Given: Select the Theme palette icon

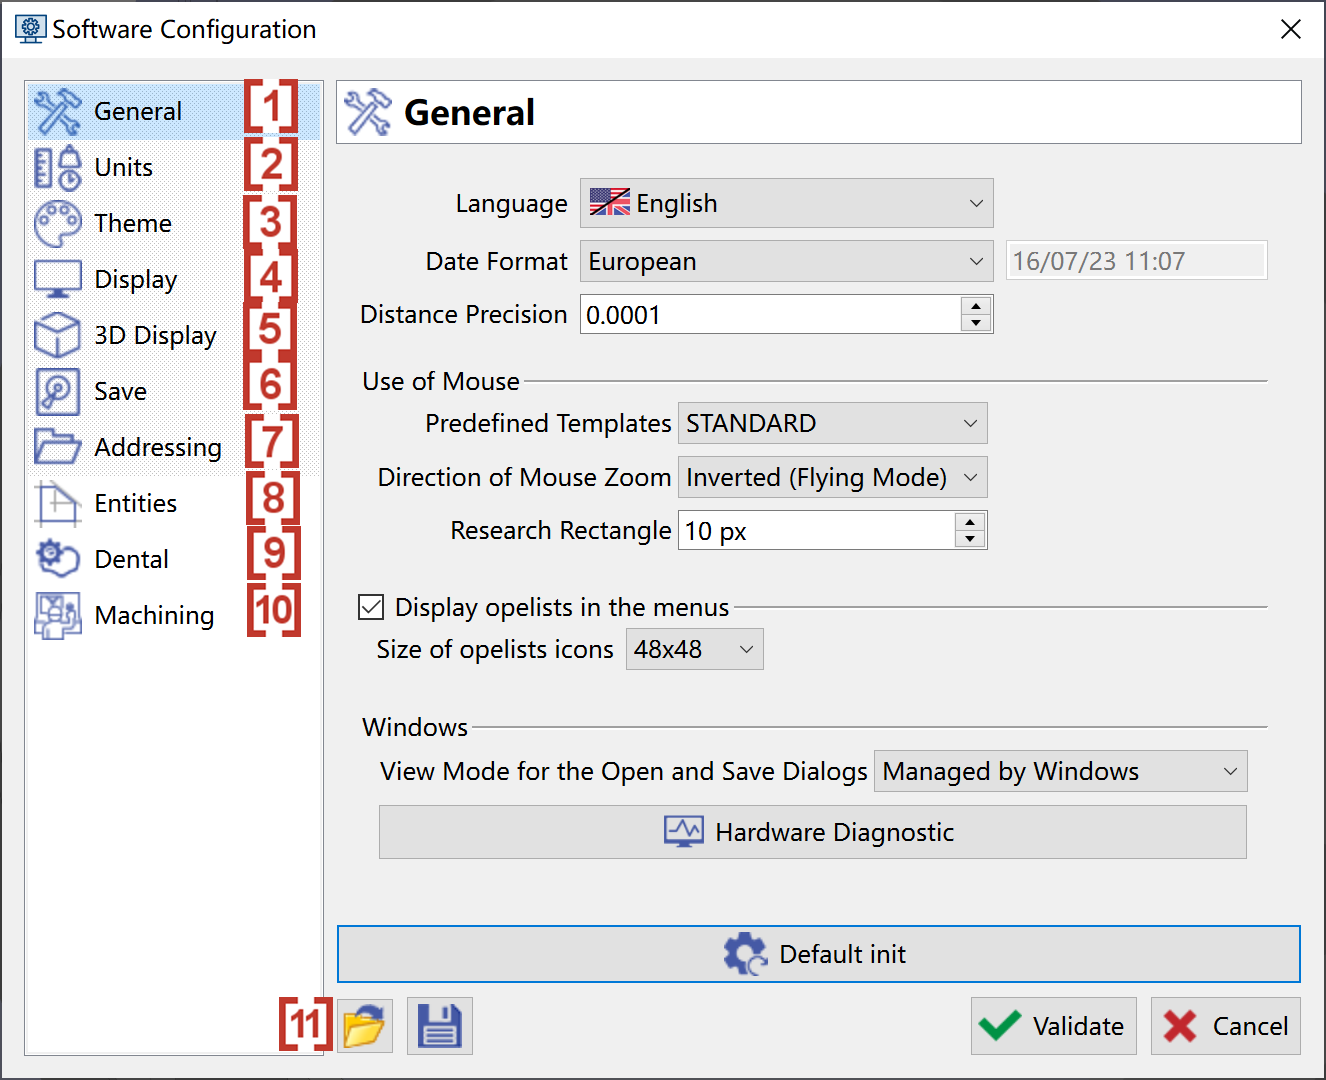Looking at the screenshot, I should tap(57, 224).
